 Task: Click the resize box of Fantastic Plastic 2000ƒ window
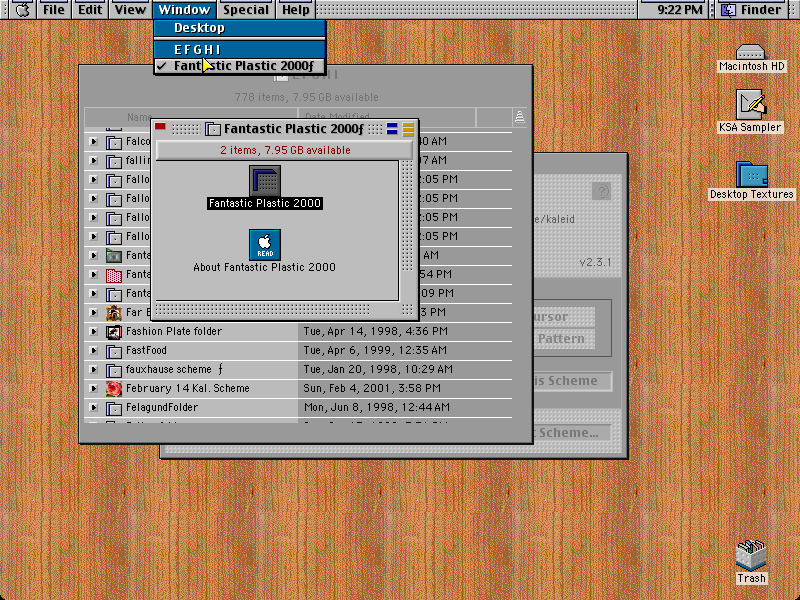(x=407, y=309)
